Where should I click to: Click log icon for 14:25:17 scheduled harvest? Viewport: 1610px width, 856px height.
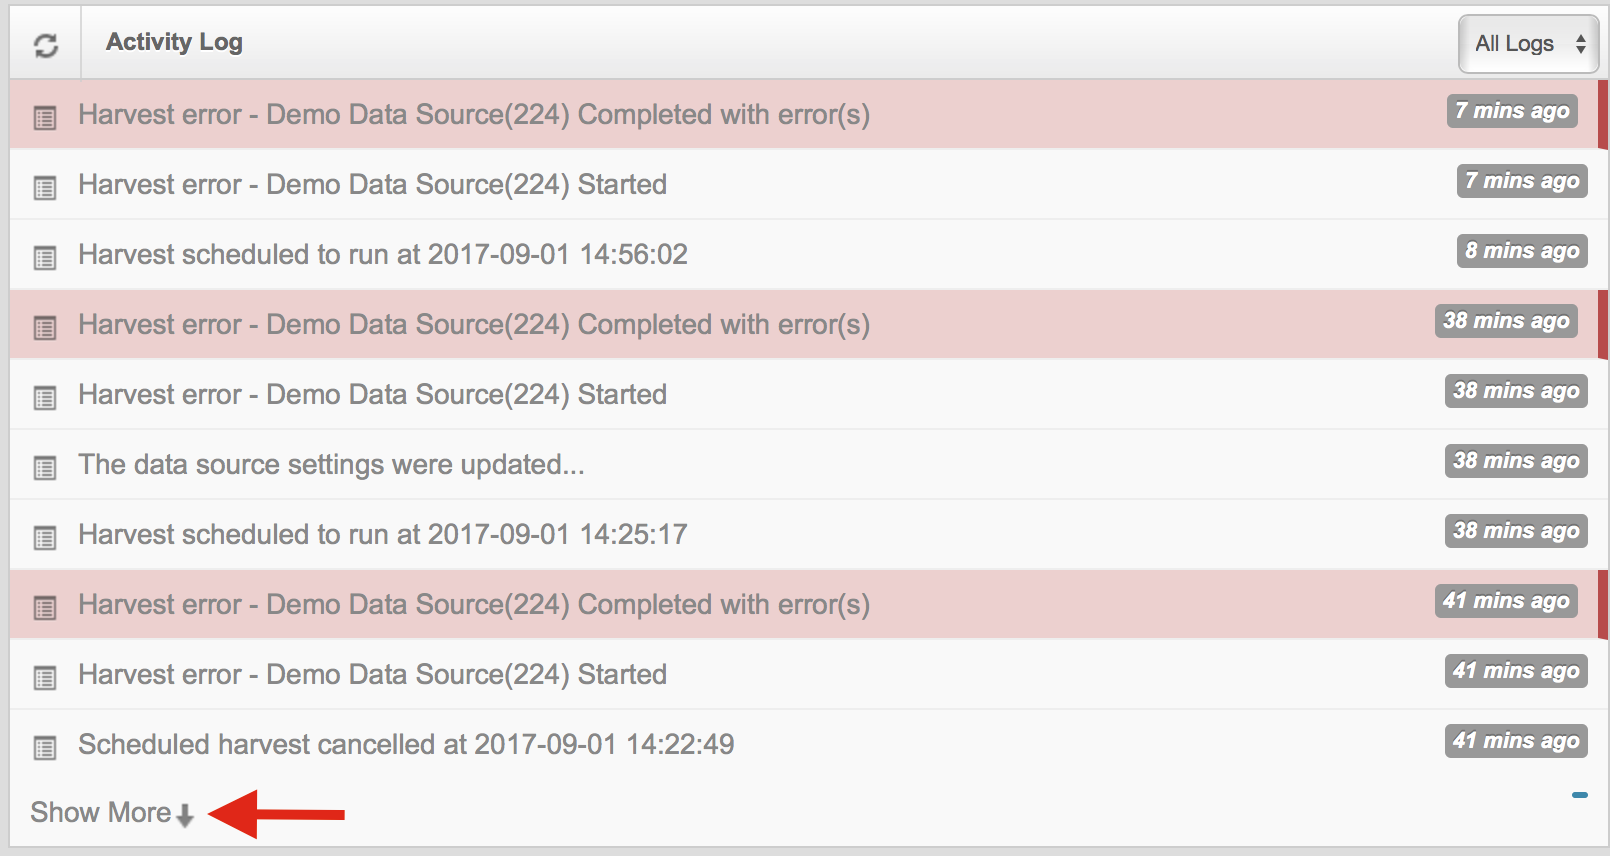pyautogui.click(x=45, y=538)
